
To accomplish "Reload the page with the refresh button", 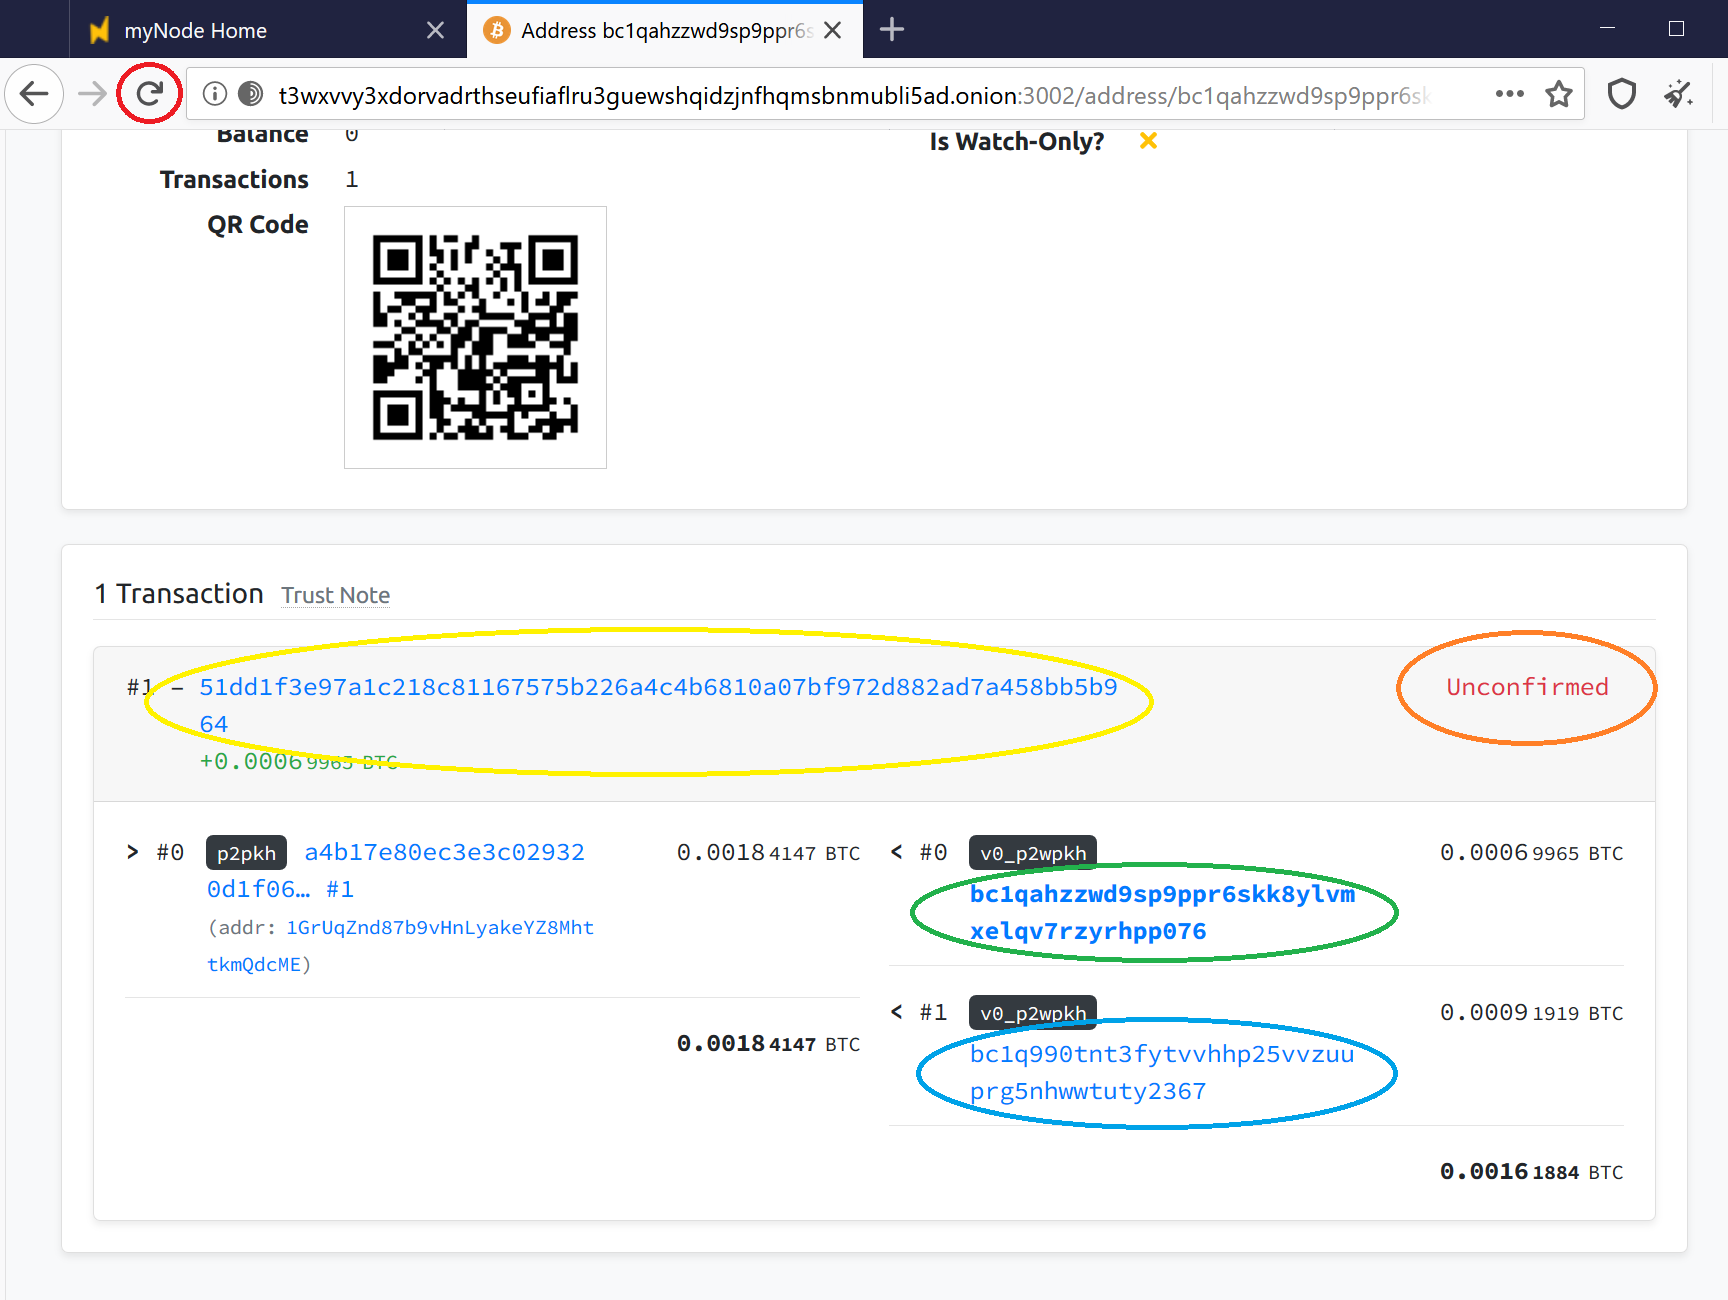I will click(x=149, y=94).
